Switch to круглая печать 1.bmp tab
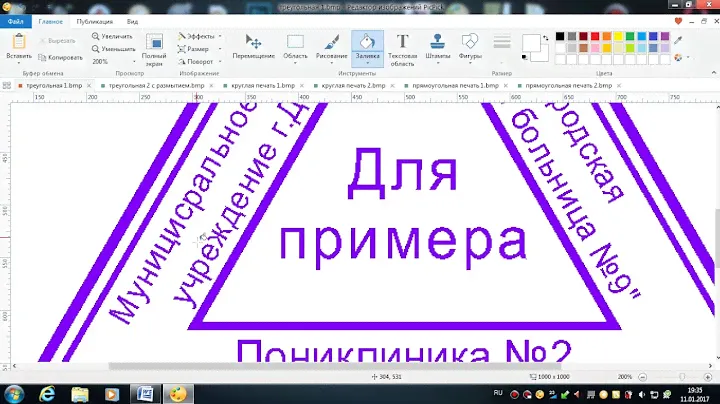Image resolution: width=720 pixels, height=404 pixels. (262, 86)
